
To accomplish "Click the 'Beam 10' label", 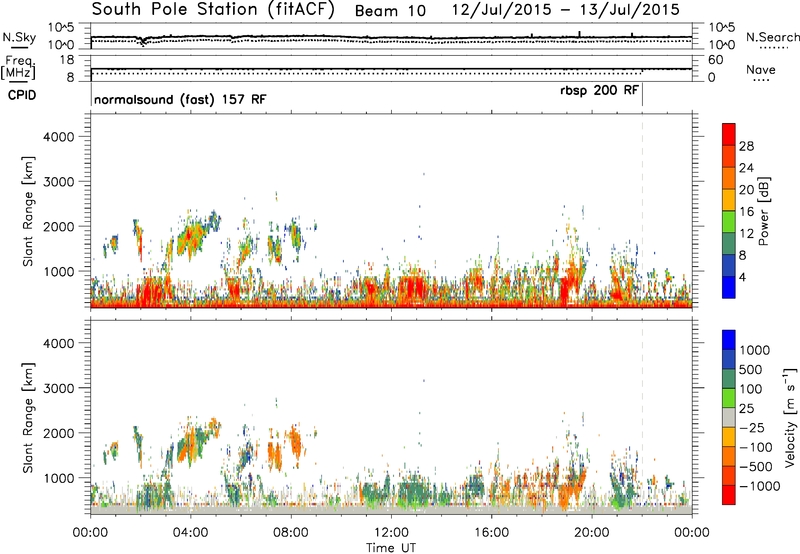I will click(390, 11).
